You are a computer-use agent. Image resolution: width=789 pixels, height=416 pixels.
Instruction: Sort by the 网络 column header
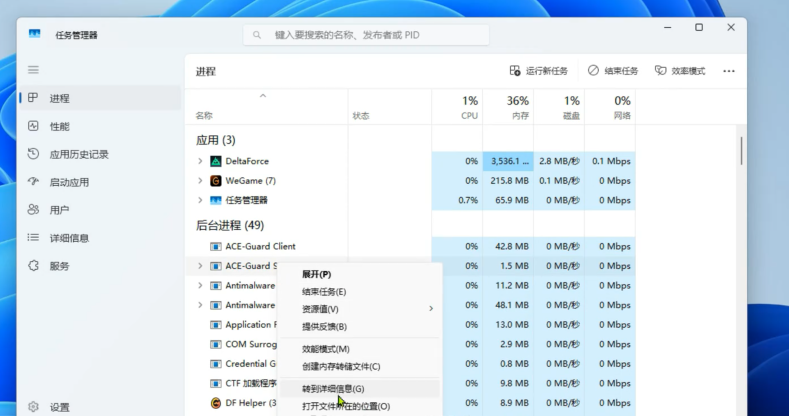610,107
